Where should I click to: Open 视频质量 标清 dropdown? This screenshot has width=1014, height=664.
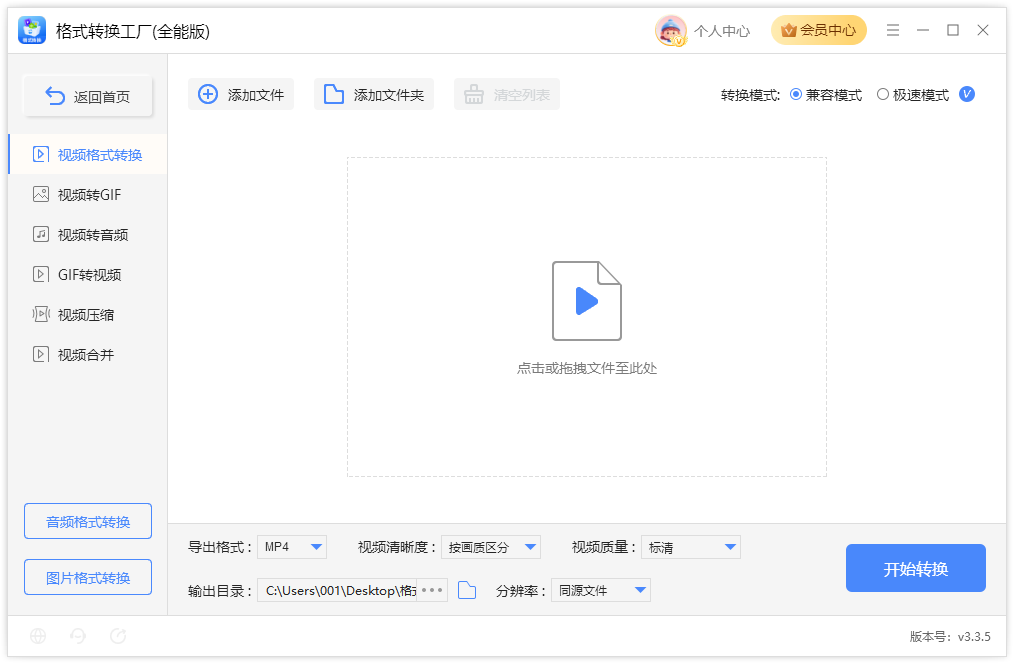point(691,547)
